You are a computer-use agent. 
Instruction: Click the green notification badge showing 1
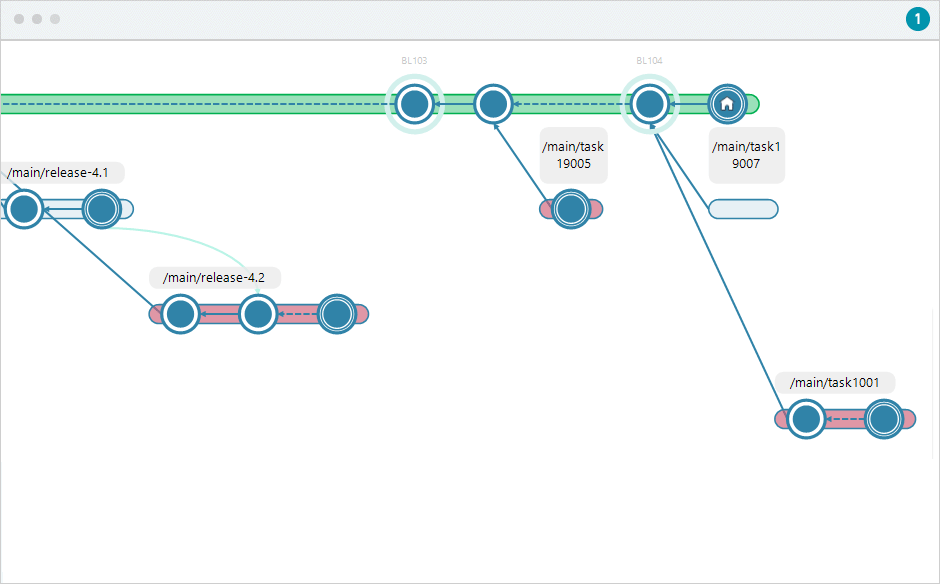pos(918,19)
